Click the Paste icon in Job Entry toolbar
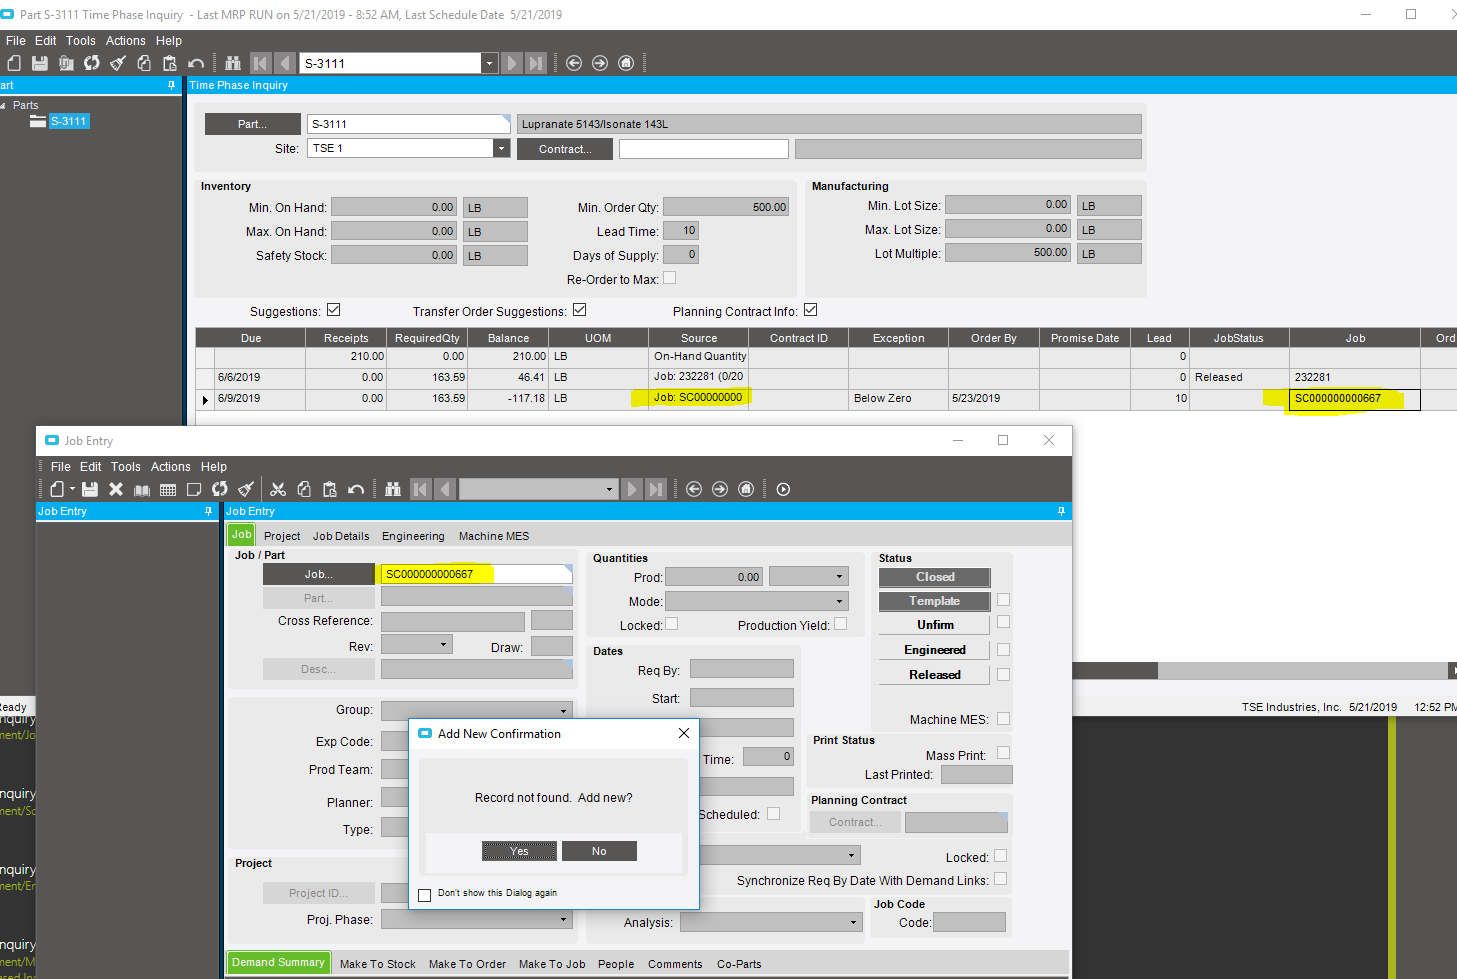Viewport: 1457px width, 979px height. point(330,489)
